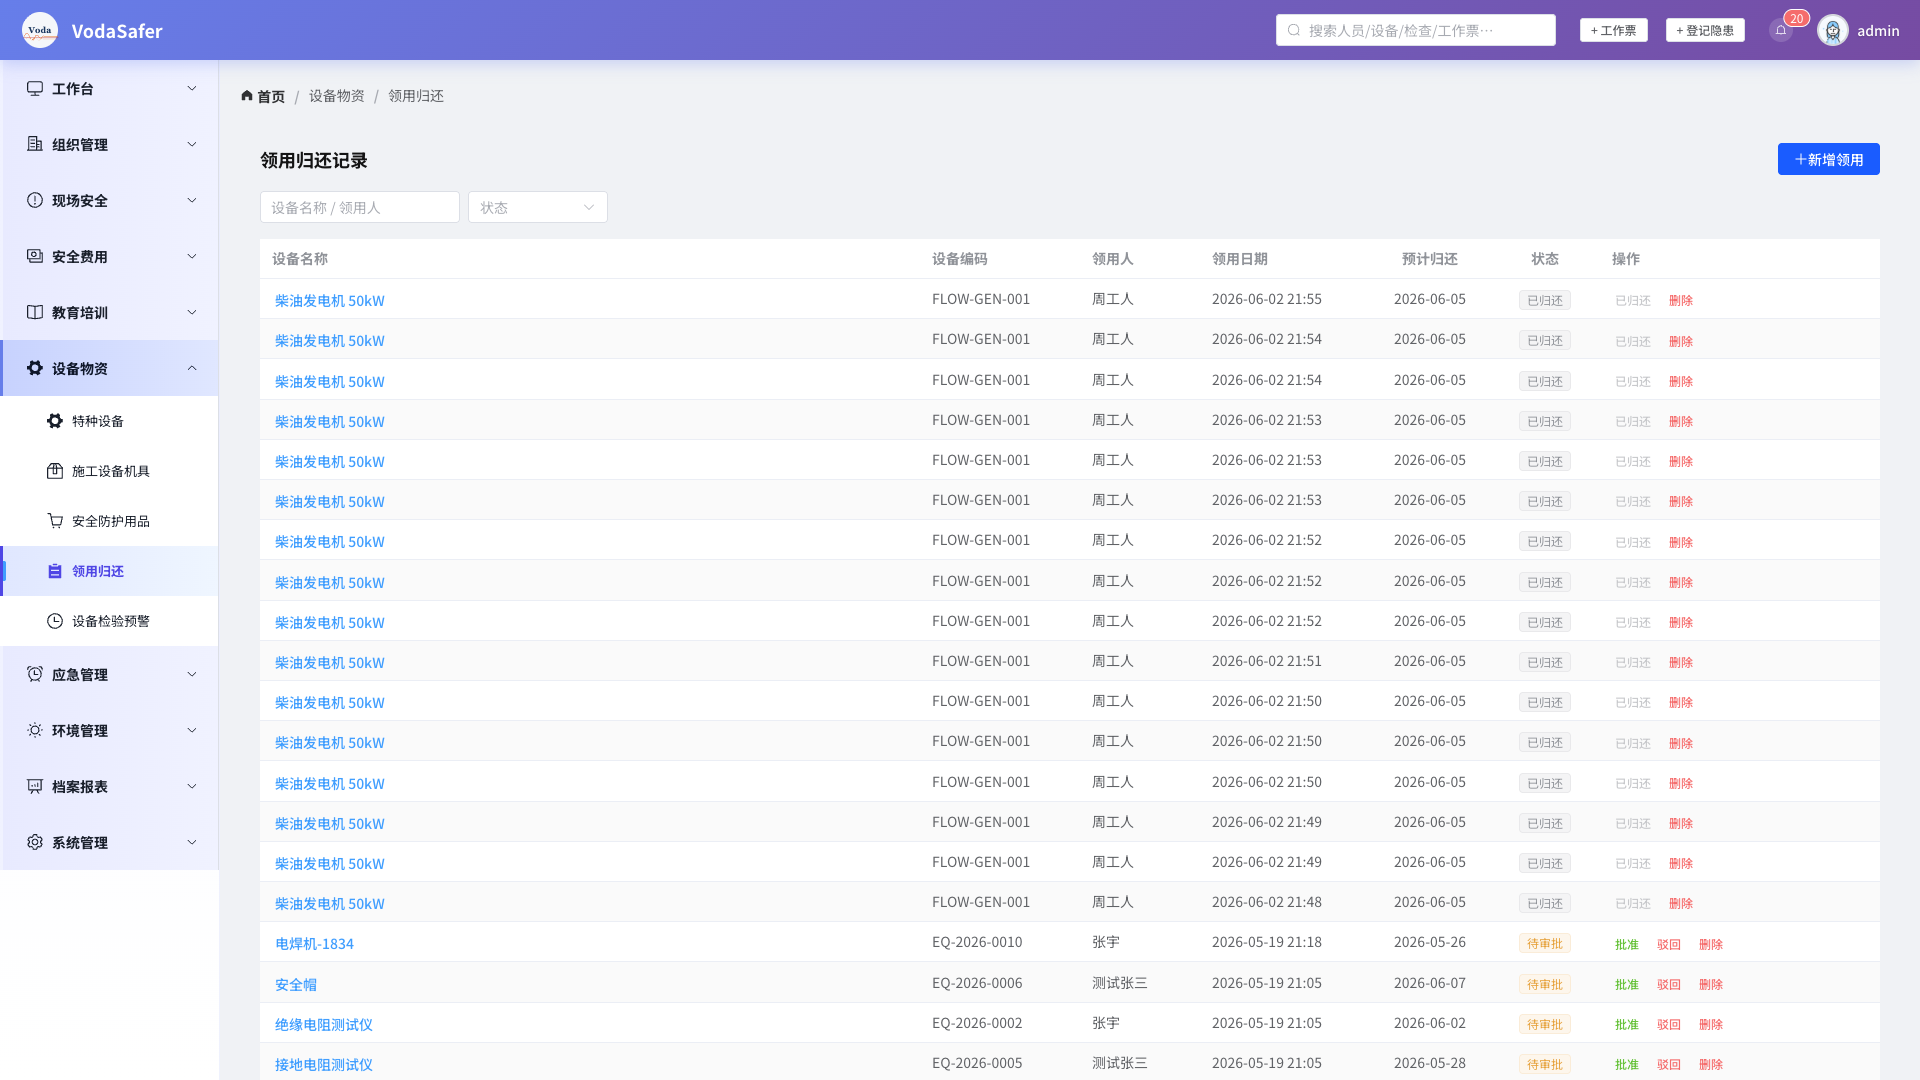Click the 施工设备机具 box icon
The image size is (1920, 1080).
point(55,471)
